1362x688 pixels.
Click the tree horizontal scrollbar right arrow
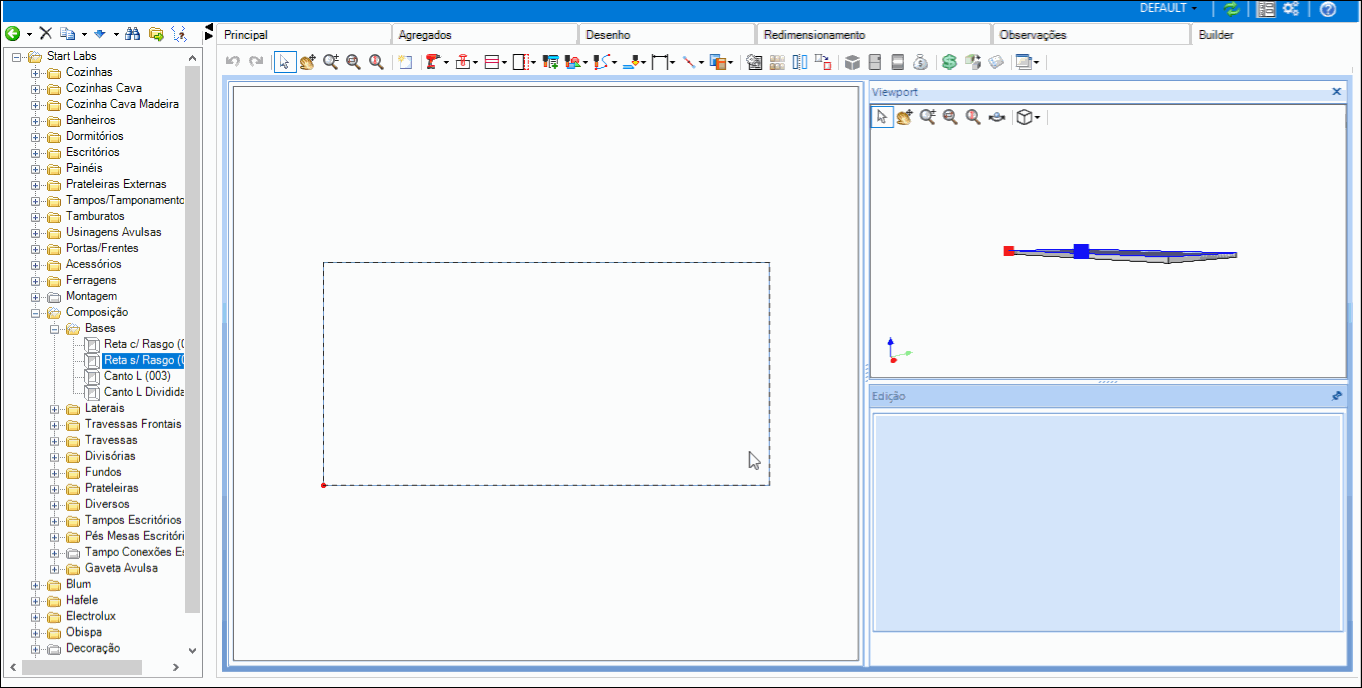click(175, 667)
